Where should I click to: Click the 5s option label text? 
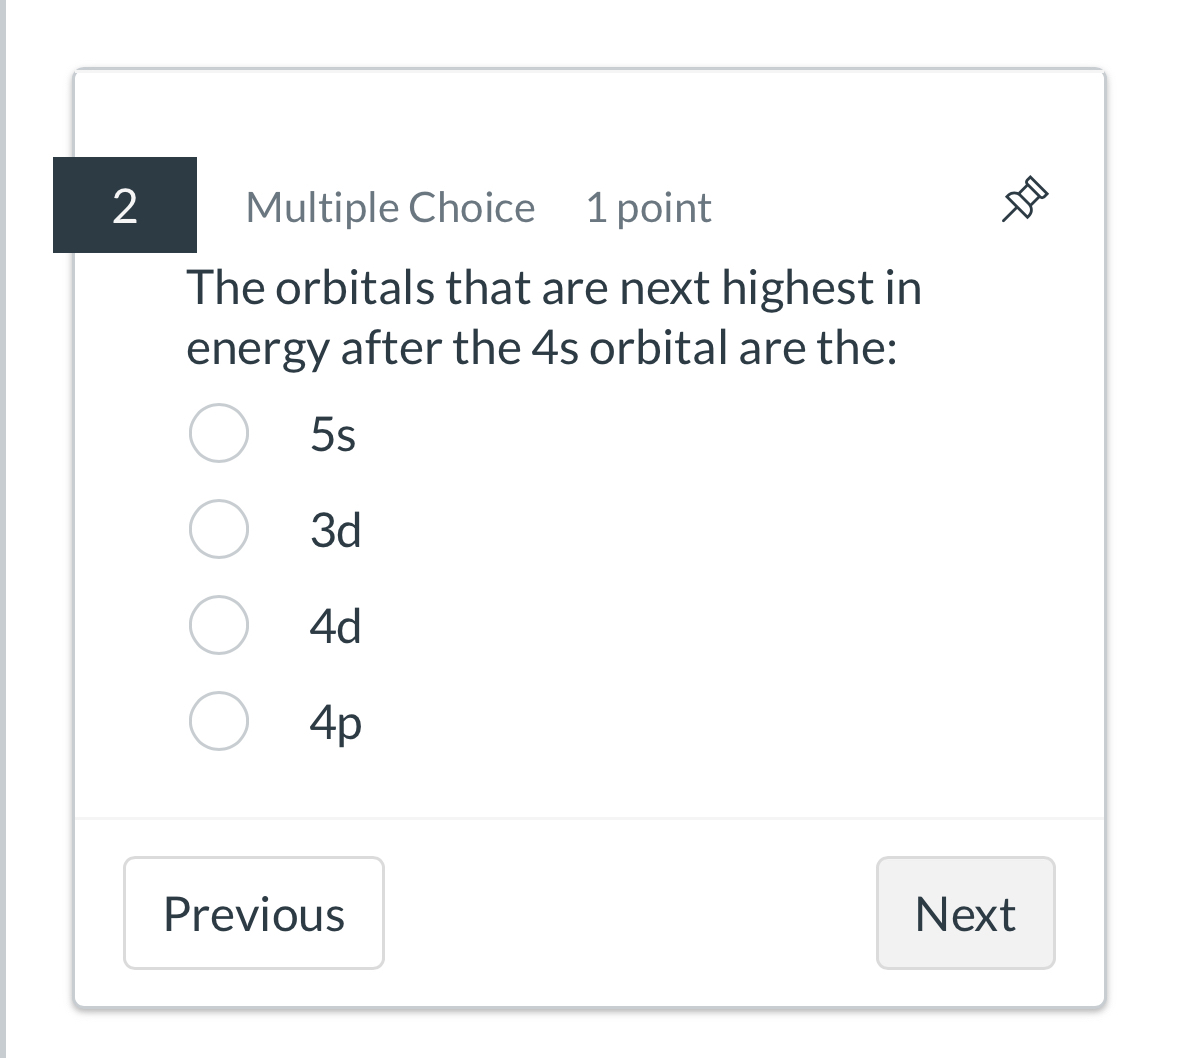point(333,433)
